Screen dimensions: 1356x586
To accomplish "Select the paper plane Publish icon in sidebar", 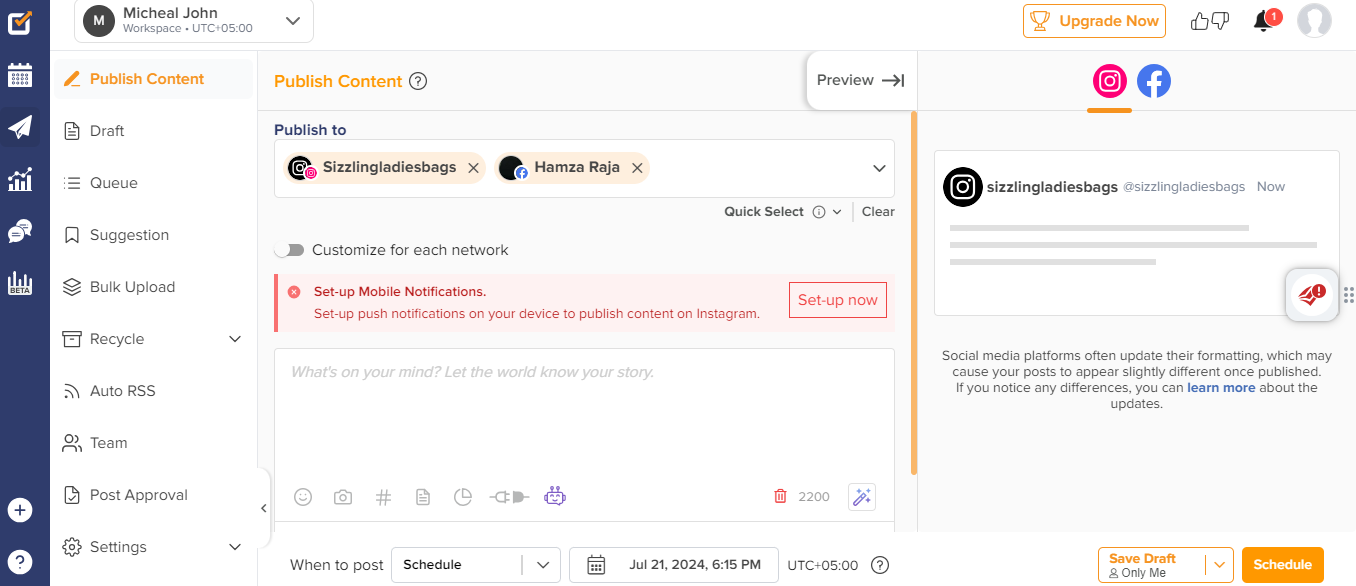I will point(22,127).
